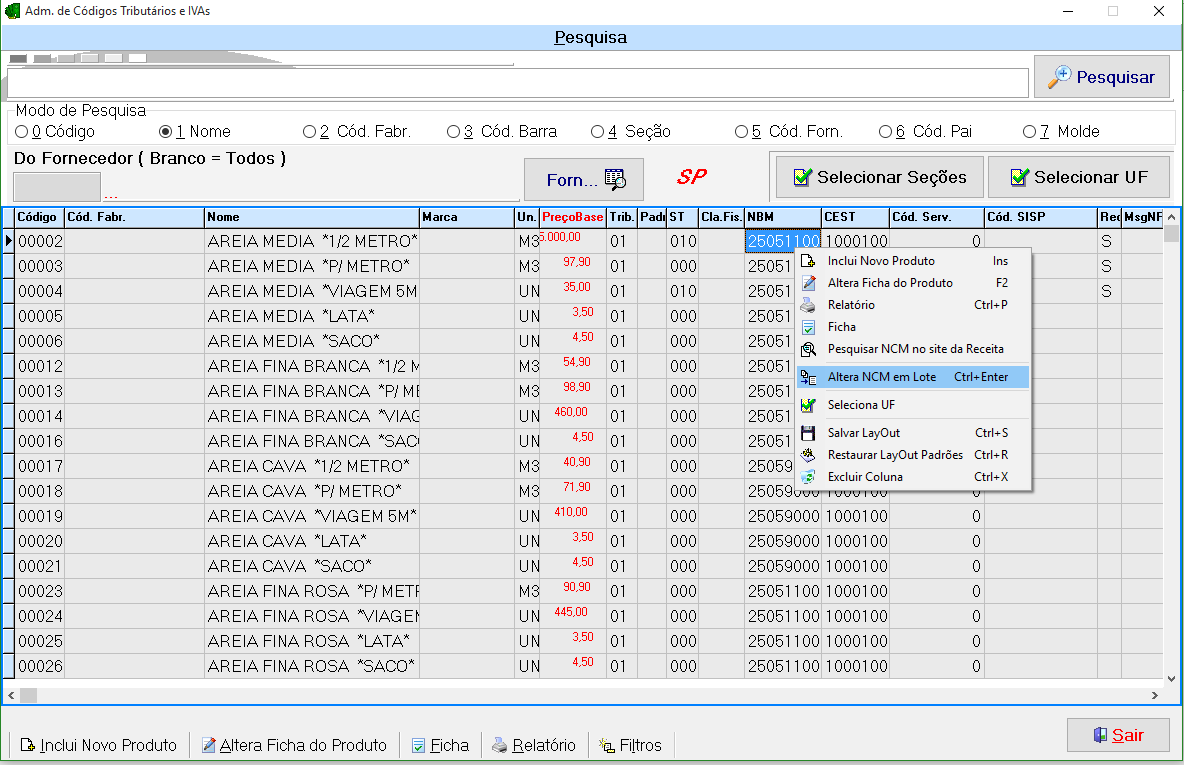This screenshot has height=765, width=1184.
Task: Click the search text input field
Action: point(517,82)
